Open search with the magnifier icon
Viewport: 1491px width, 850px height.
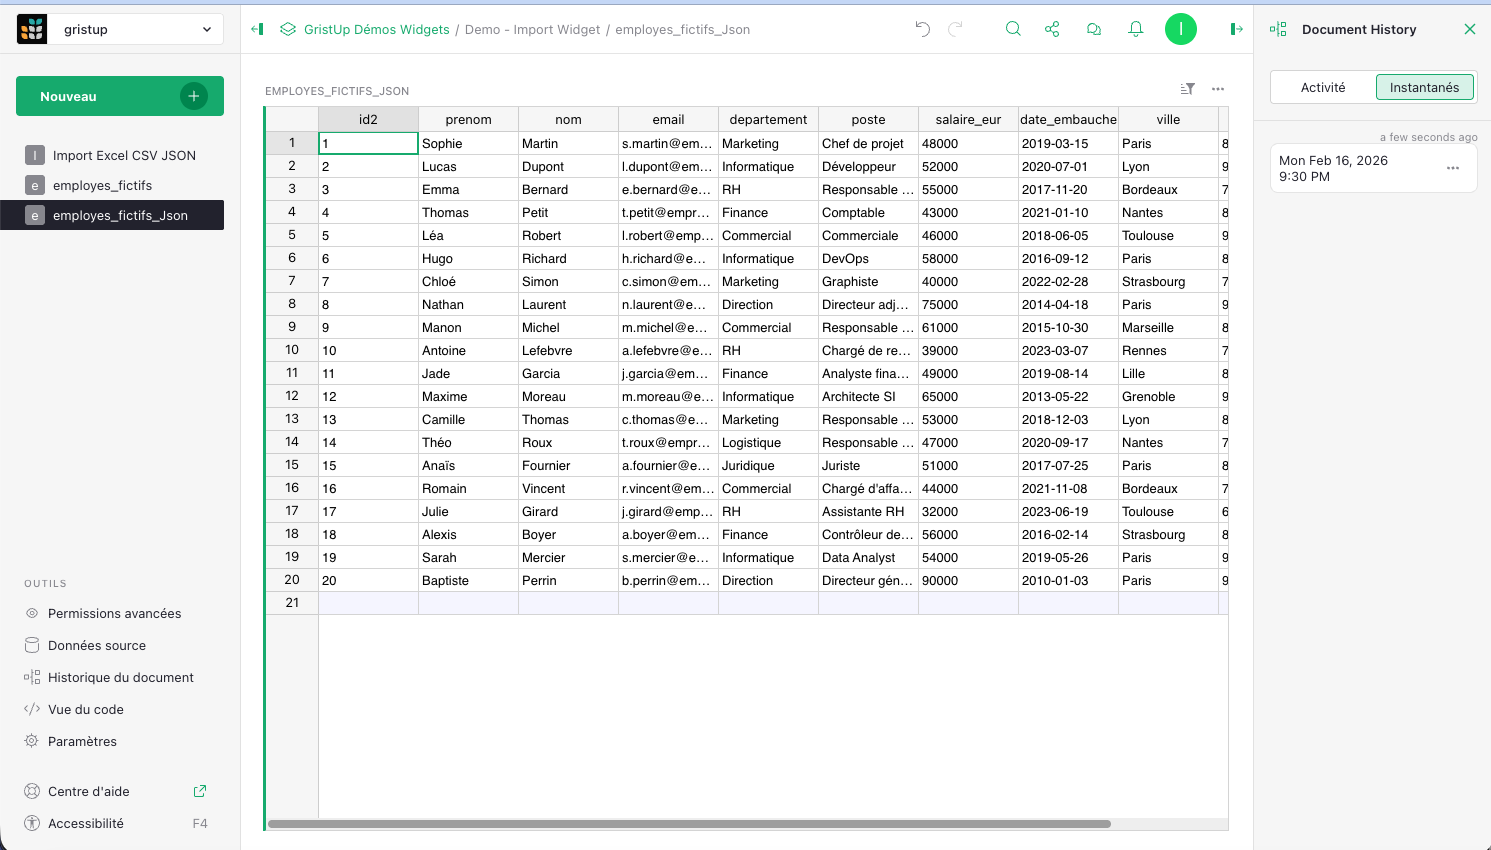pyautogui.click(x=1013, y=29)
